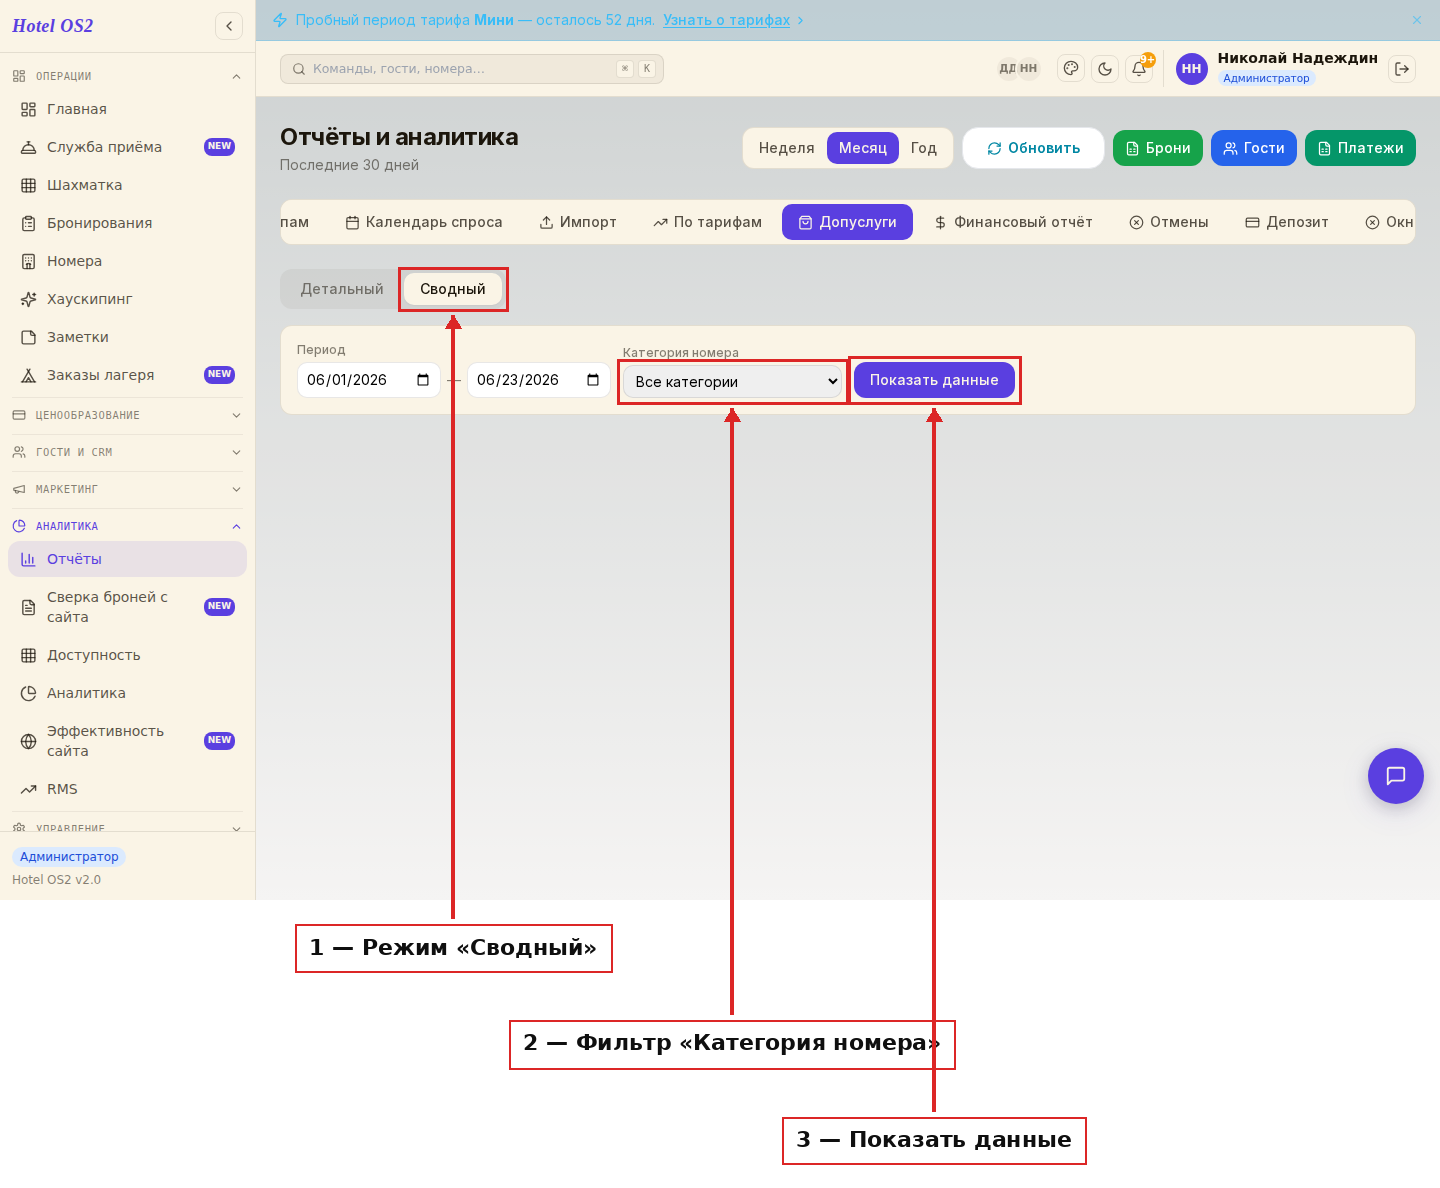Screen dimensions: 1440x1188
Task: Switch to the Детальный mode
Action: coord(342,289)
